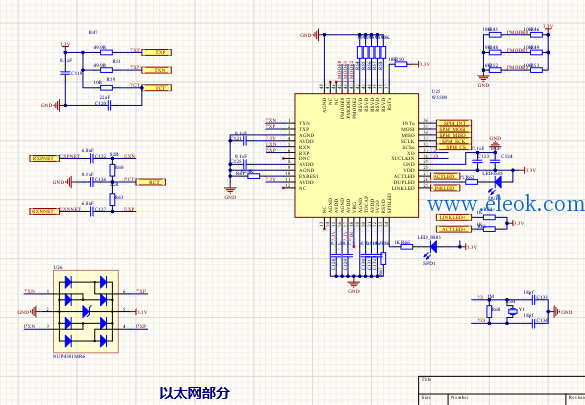The image size is (585, 405).
Task: Select the W5500 chip U25 body
Action: (356, 155)
